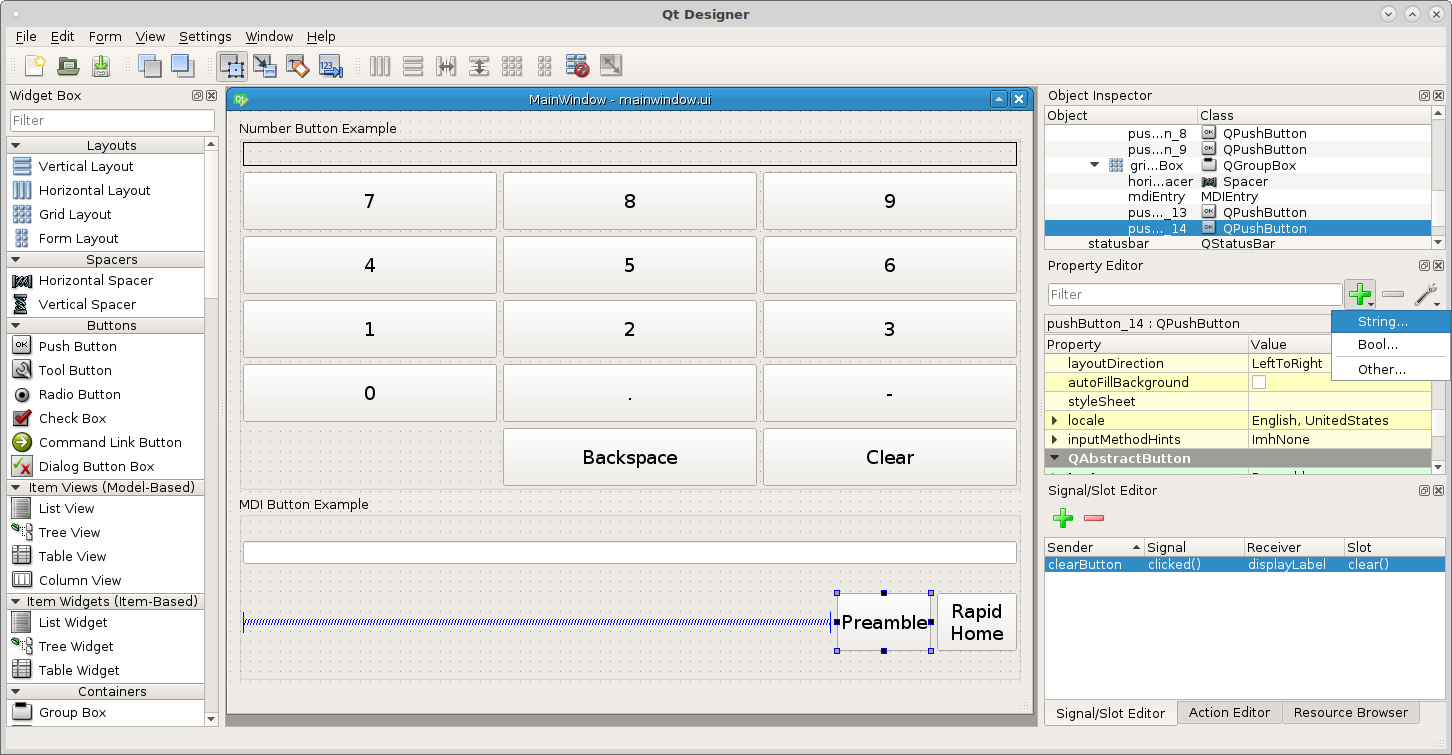Image resolution: width=1452 pixels, height=755 pixels.
Task: Select Command Link Button widget
Action: tap(109, 442)
